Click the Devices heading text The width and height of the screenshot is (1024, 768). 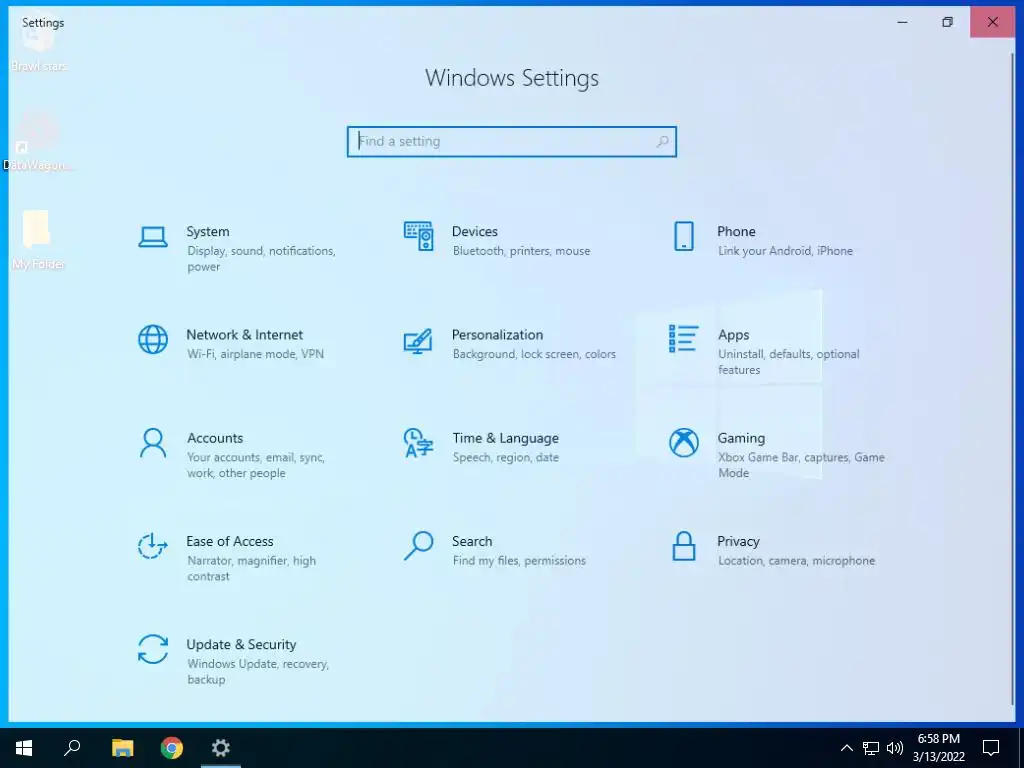point(475,231)
